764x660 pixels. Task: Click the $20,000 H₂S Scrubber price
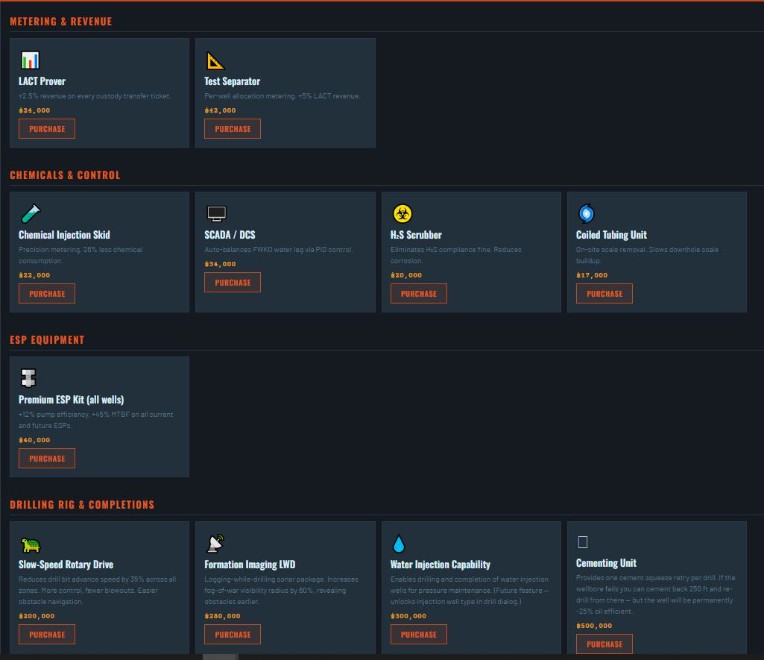[x=406, y=275]
